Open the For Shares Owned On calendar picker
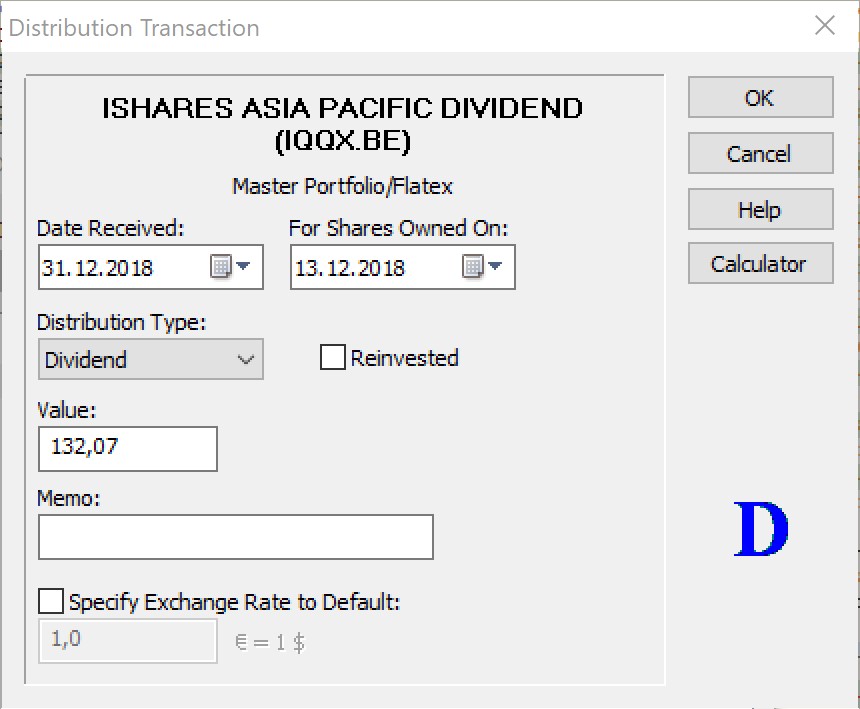 pyautogui.click(x=482, y=267)
